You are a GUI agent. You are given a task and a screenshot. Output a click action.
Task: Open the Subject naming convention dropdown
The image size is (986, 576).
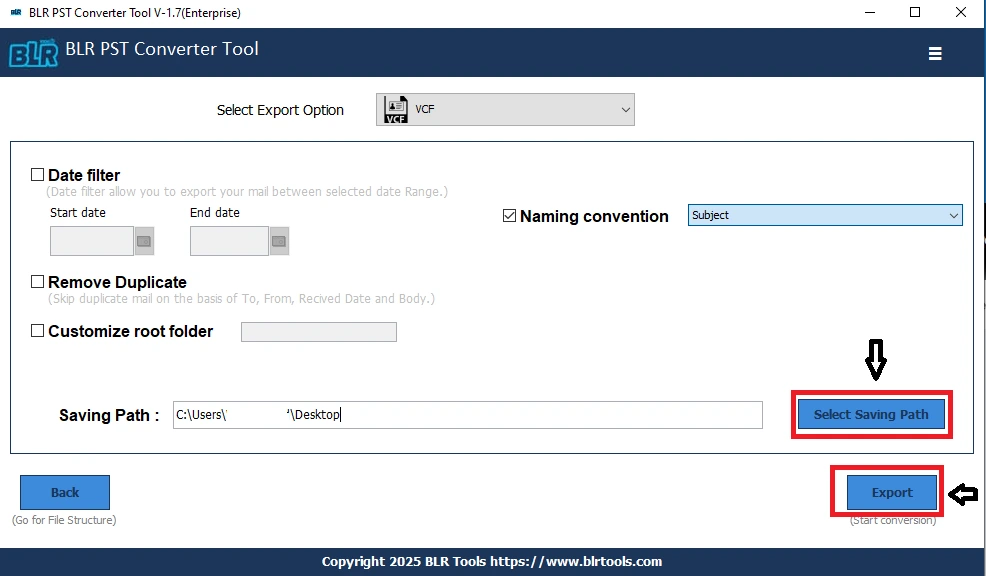[x=952, y=215]
